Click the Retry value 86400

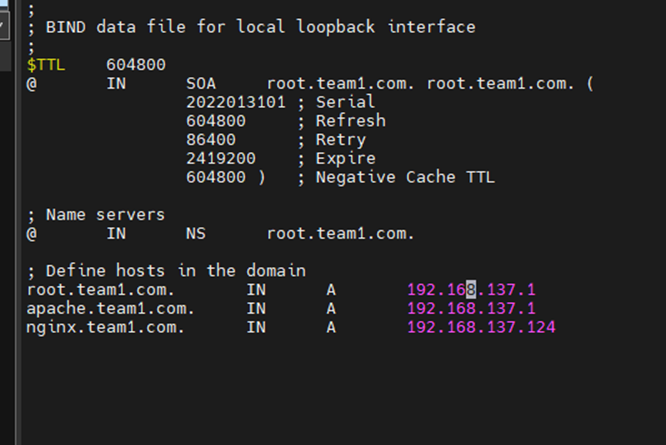coord(211,140)
